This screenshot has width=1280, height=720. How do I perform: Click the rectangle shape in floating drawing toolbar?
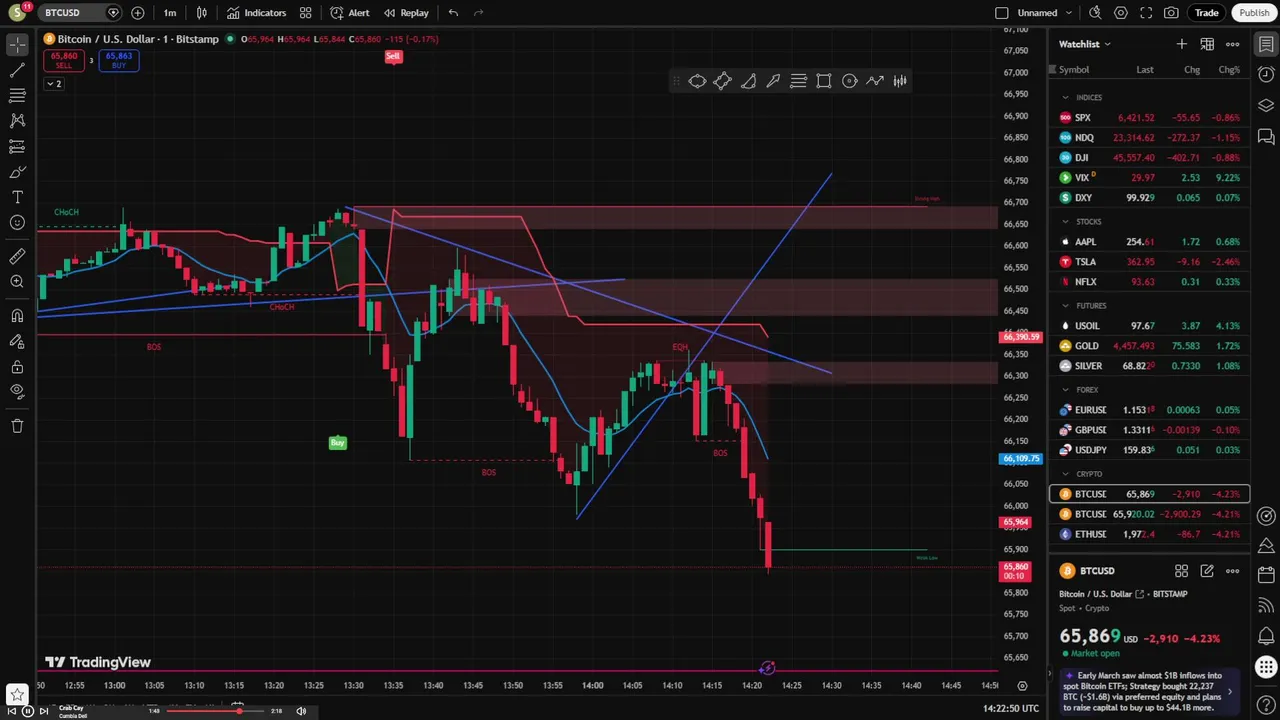[824, 81]
